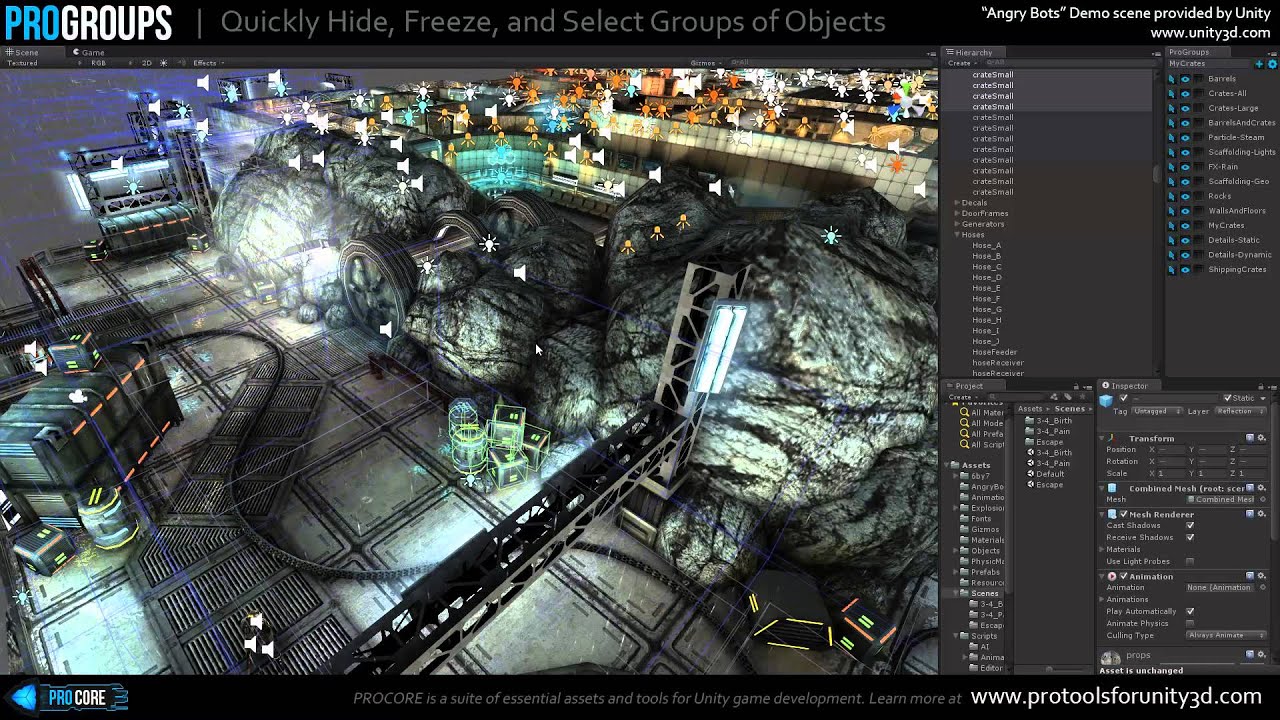Click the select-arrow icon for Barrels group
The image size is (1280, 720).
click(1172, 79)
